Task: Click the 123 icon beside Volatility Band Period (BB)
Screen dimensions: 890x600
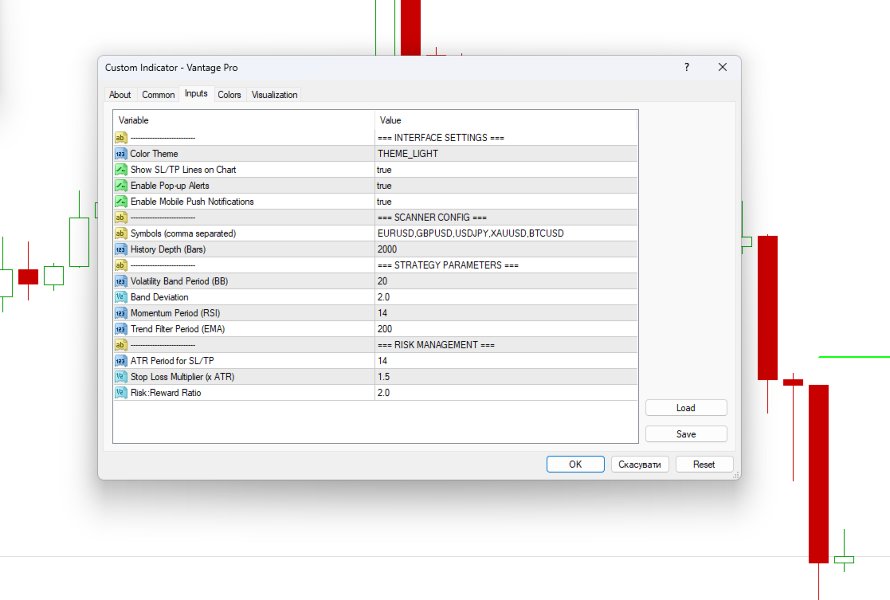Action: 122,281
